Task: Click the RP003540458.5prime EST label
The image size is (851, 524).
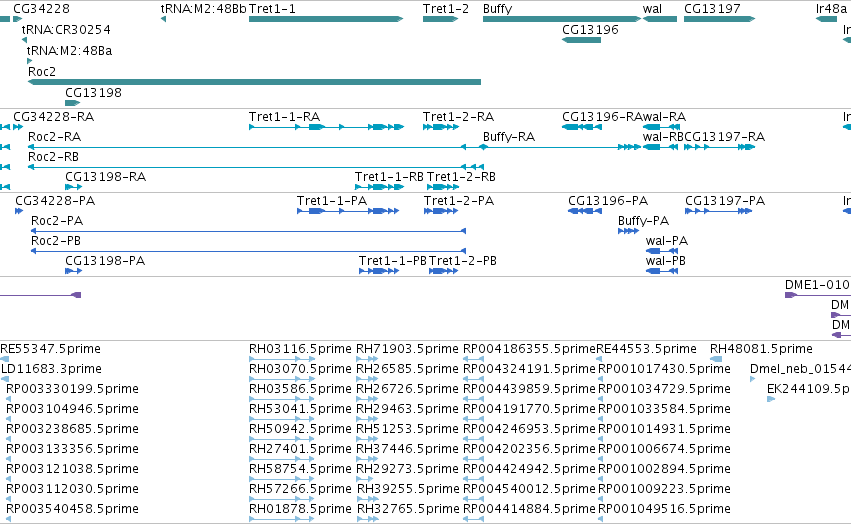Action: (x=72, y=509)
